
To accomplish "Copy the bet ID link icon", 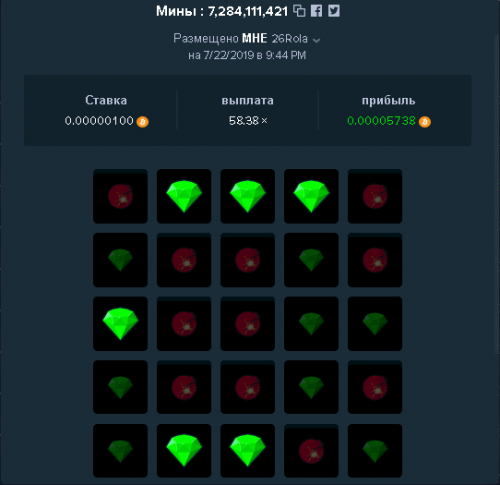I will pyautogui.click(x=299, y=11).
